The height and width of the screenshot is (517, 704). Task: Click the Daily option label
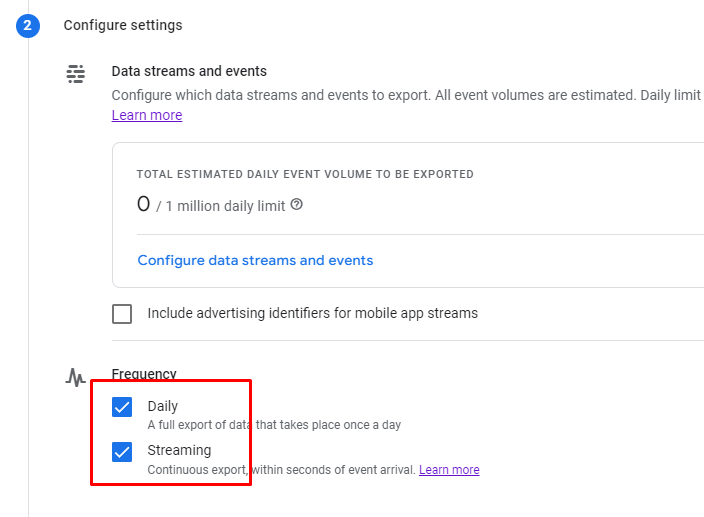pos(163,406)
